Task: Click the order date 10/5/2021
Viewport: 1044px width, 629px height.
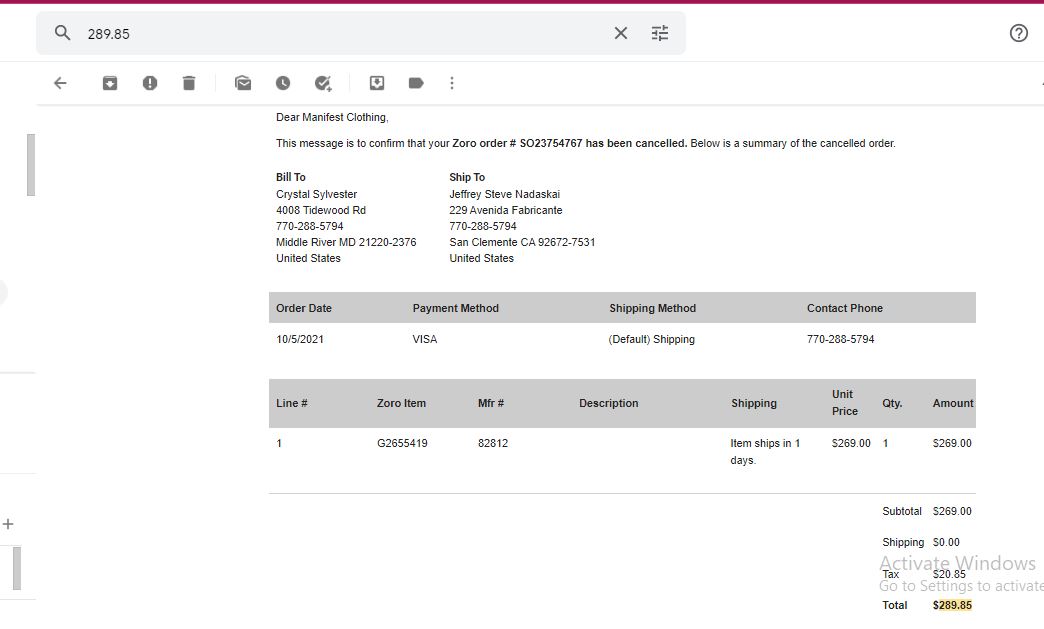Action: (x=300, y=339)
